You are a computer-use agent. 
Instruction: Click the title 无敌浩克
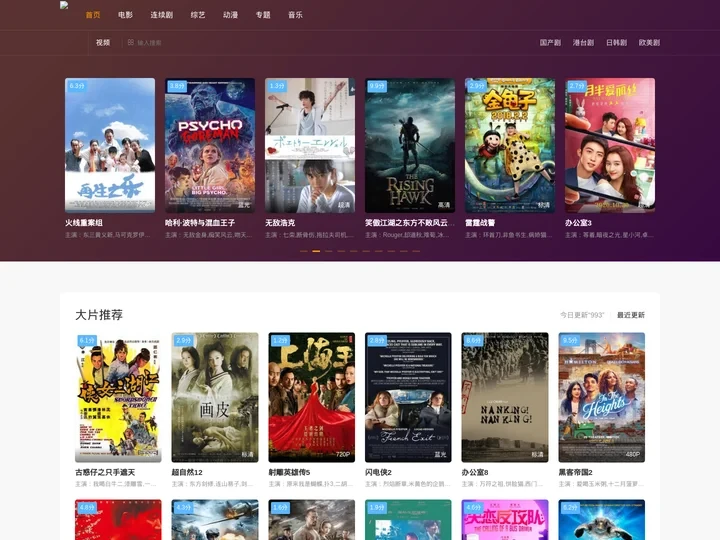pos(280,223)
